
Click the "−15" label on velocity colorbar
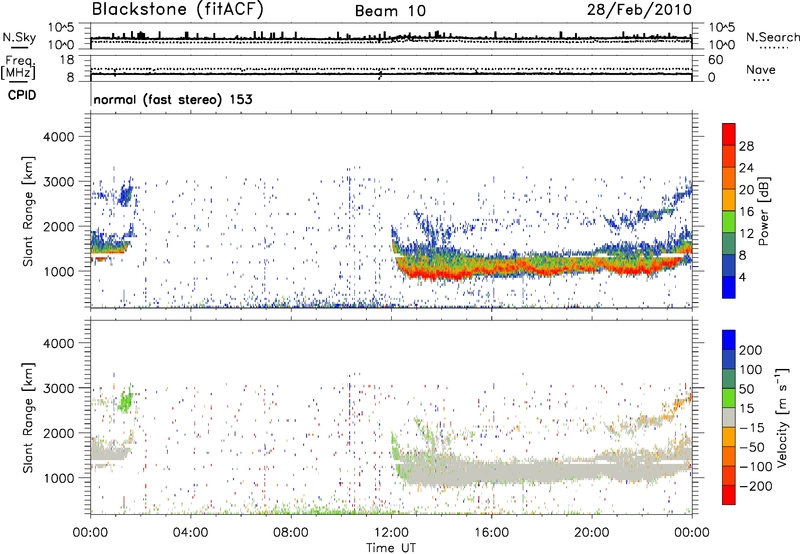751,428
